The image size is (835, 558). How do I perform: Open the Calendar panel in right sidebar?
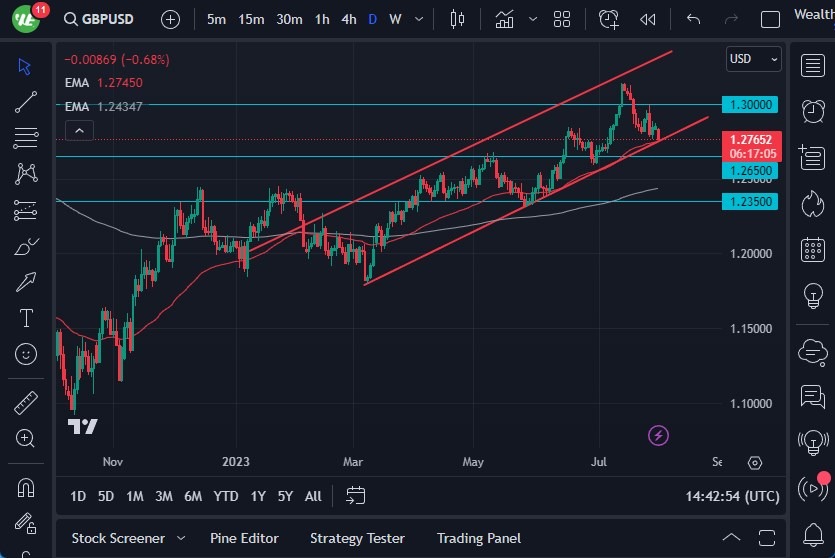point(812,249)
